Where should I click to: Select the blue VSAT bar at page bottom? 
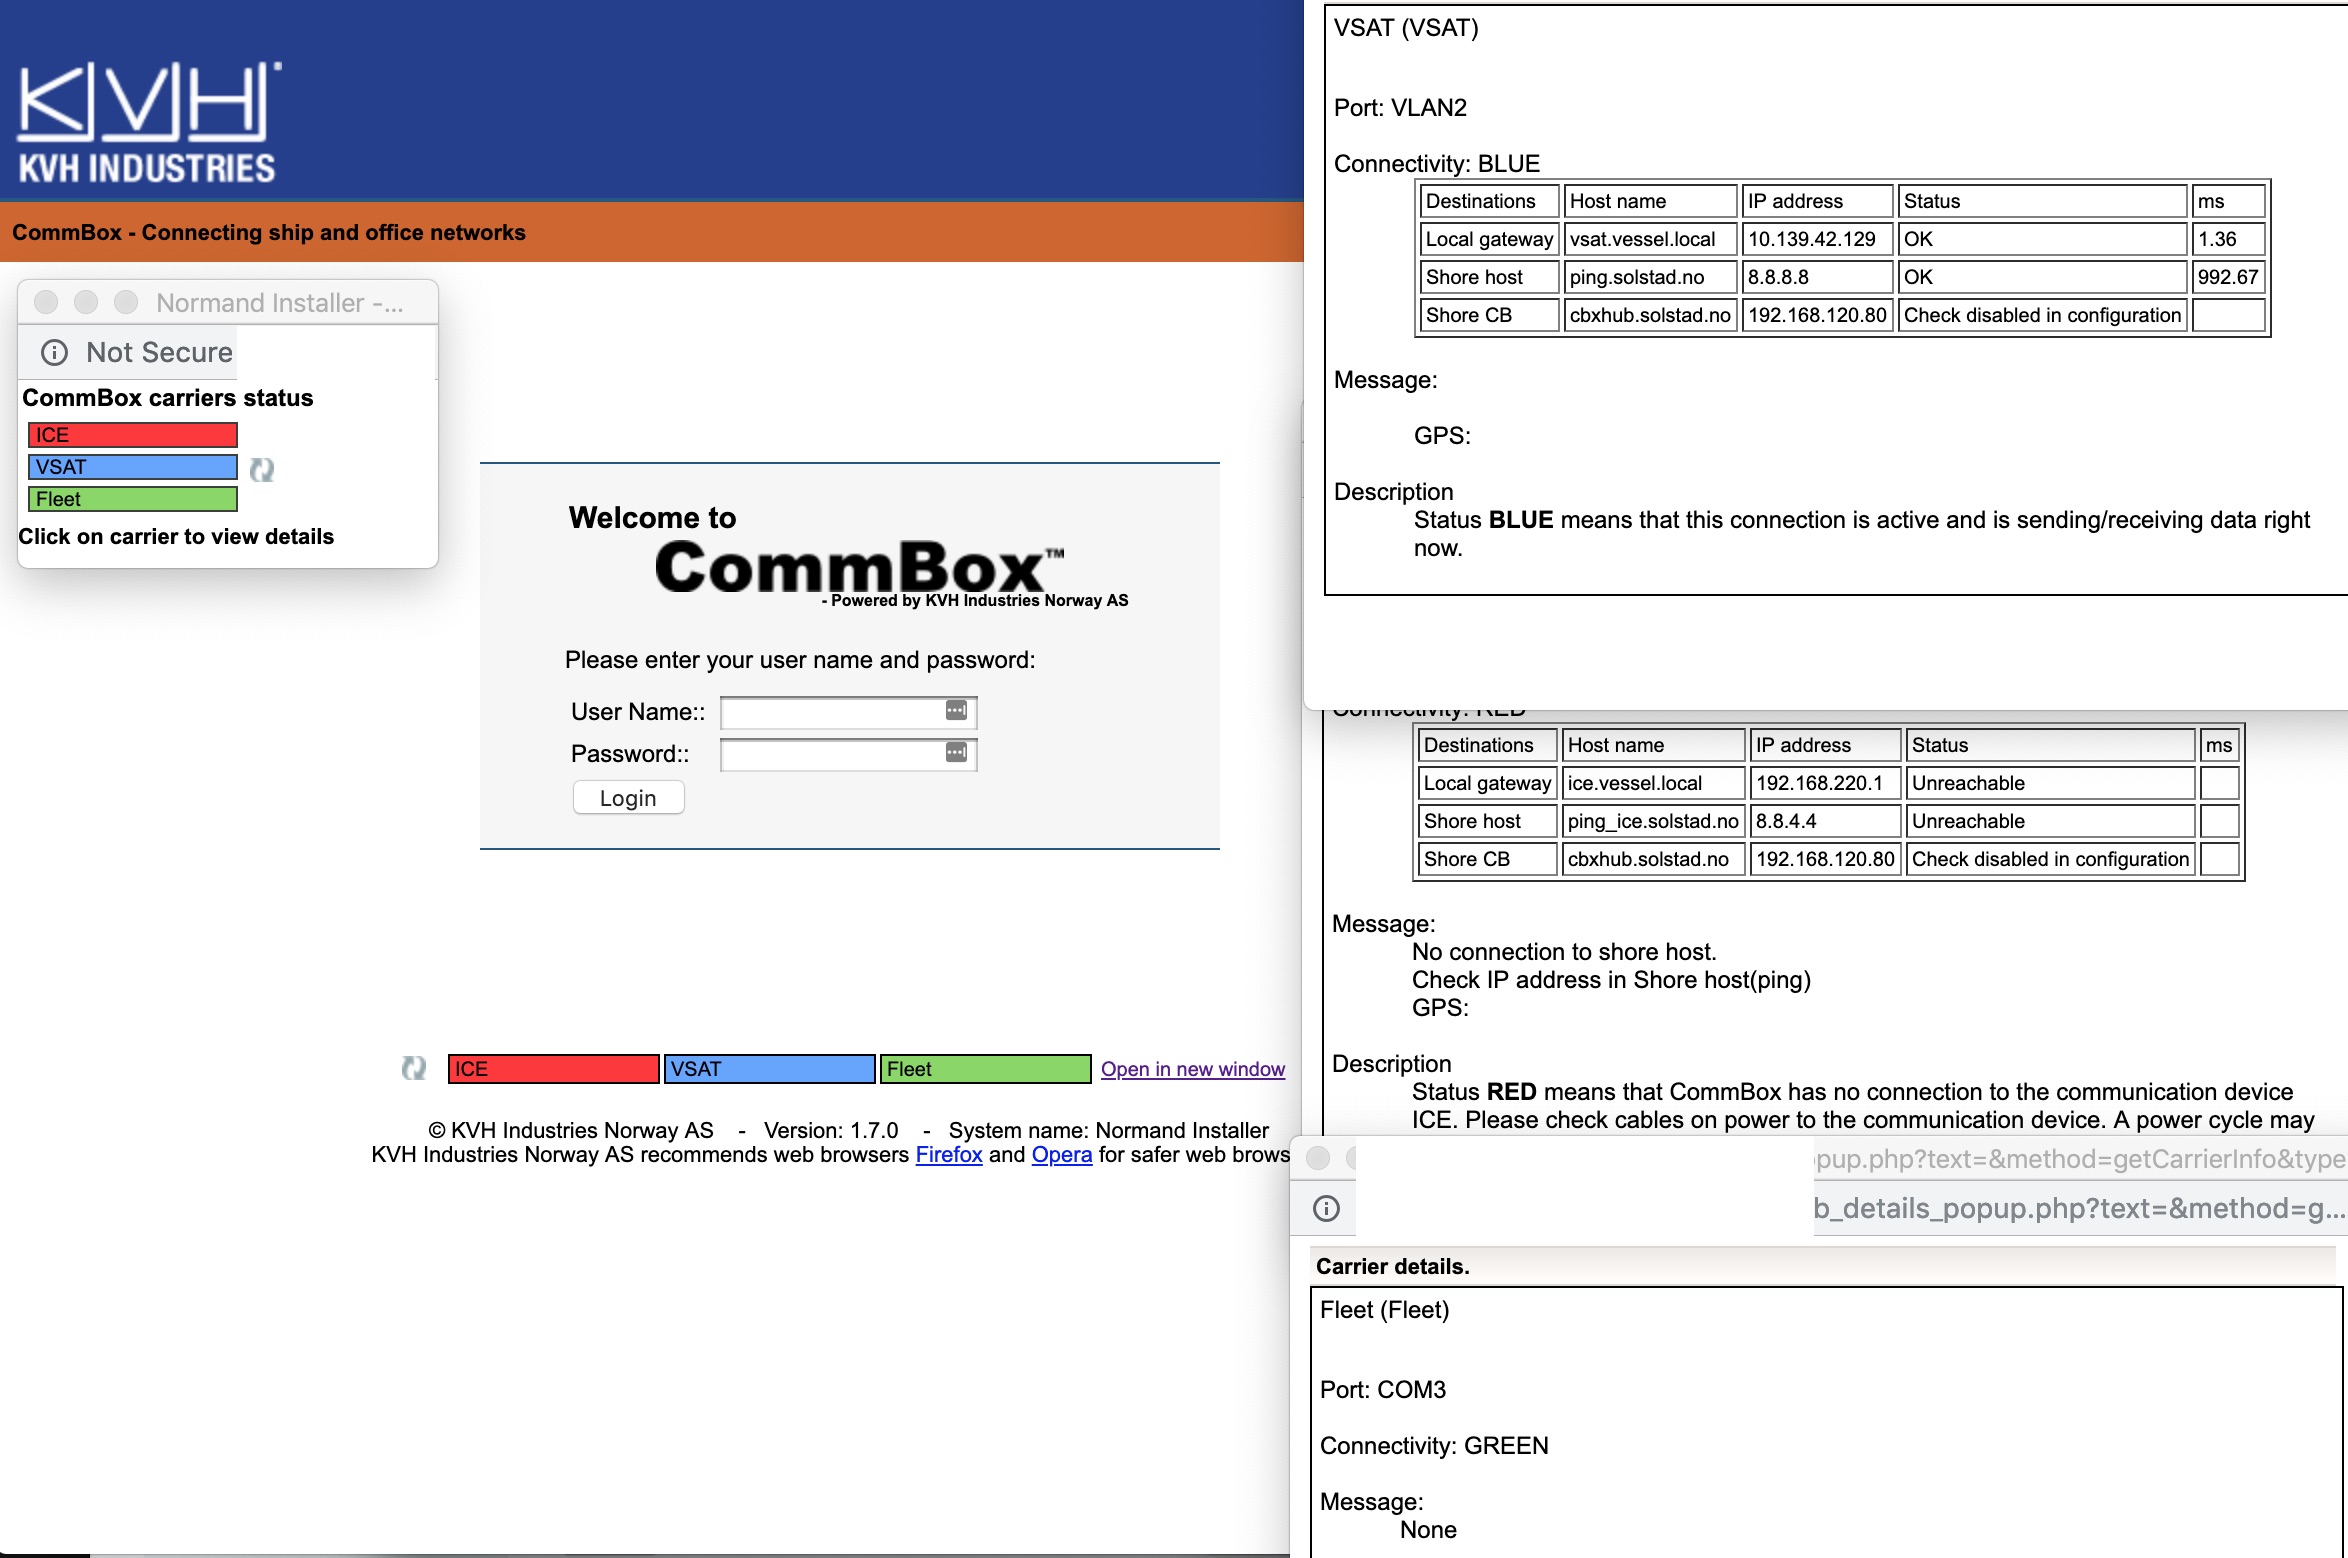[770, 1069]
